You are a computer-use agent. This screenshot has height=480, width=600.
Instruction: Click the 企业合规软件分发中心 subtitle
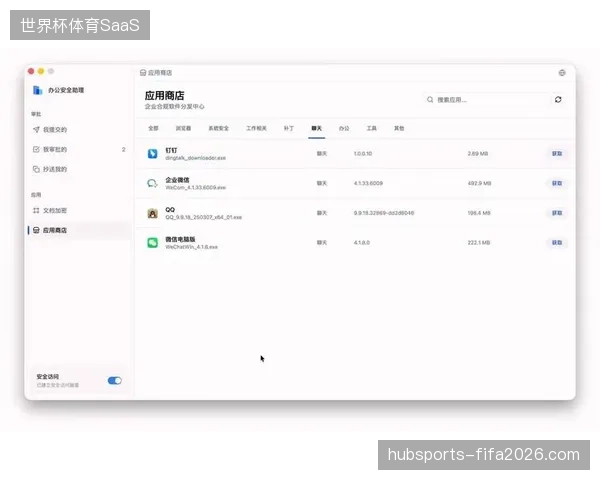pyautogui.click(x=174, y=106)
